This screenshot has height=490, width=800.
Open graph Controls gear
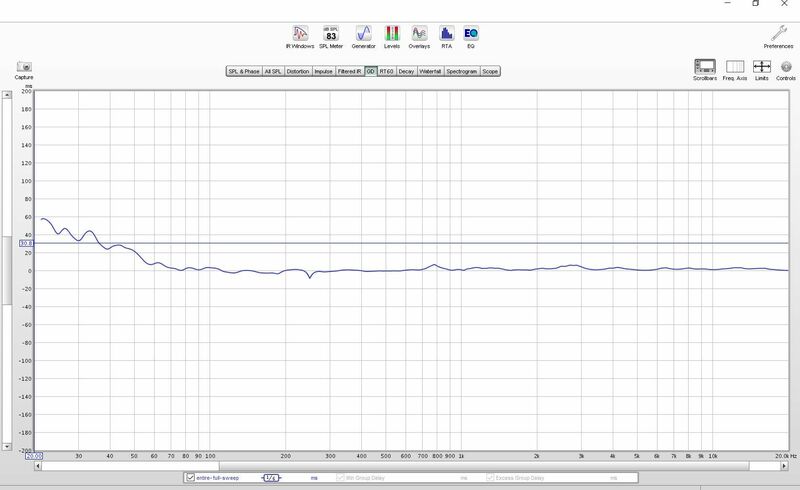[x=786, y=70]
